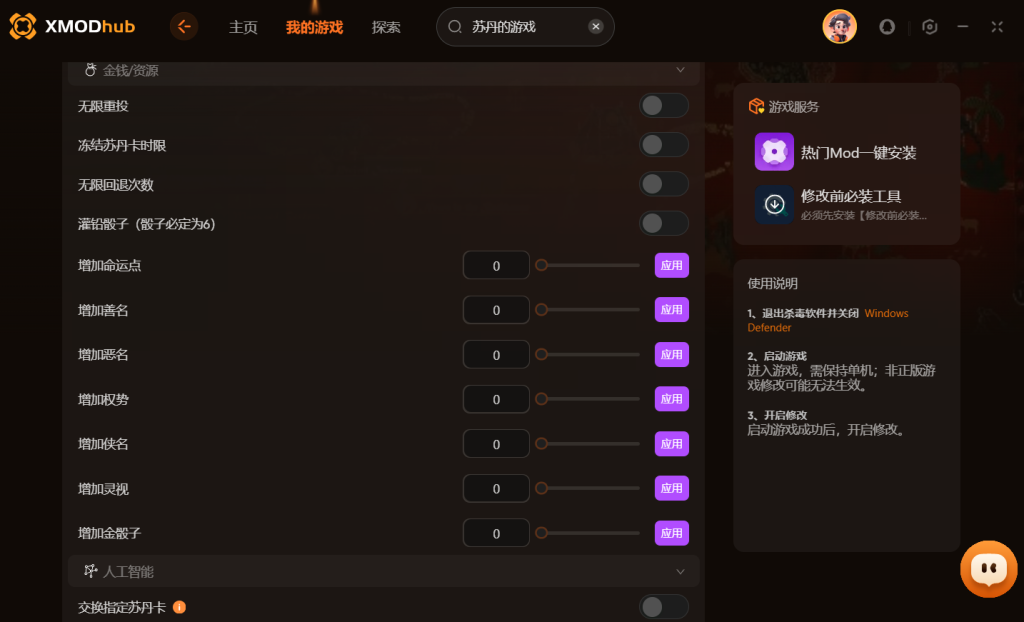This screenshot has width=1024, height=622.
Task: Open the 探索 tab
Action: pyautogui.click(x=386, y=27)
